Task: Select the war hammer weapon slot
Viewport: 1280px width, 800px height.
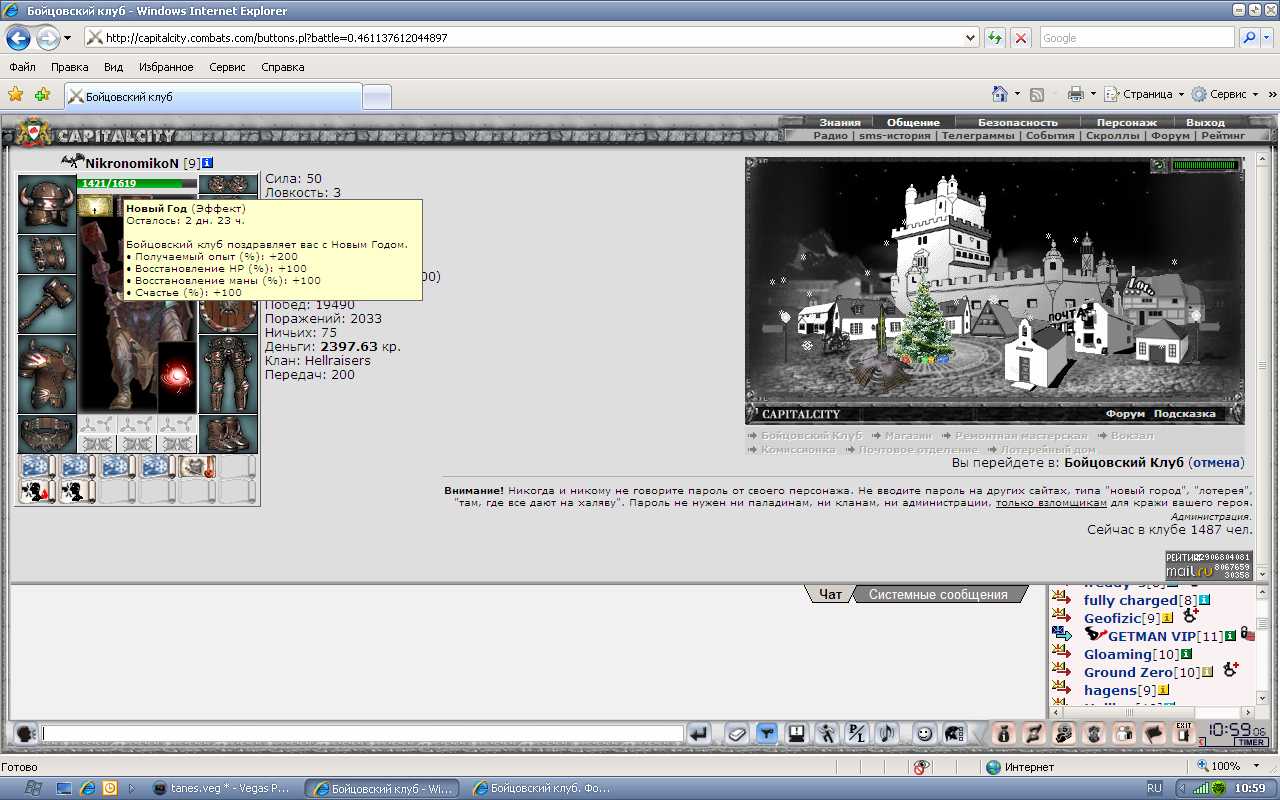Action: click(x=47, y=304)
